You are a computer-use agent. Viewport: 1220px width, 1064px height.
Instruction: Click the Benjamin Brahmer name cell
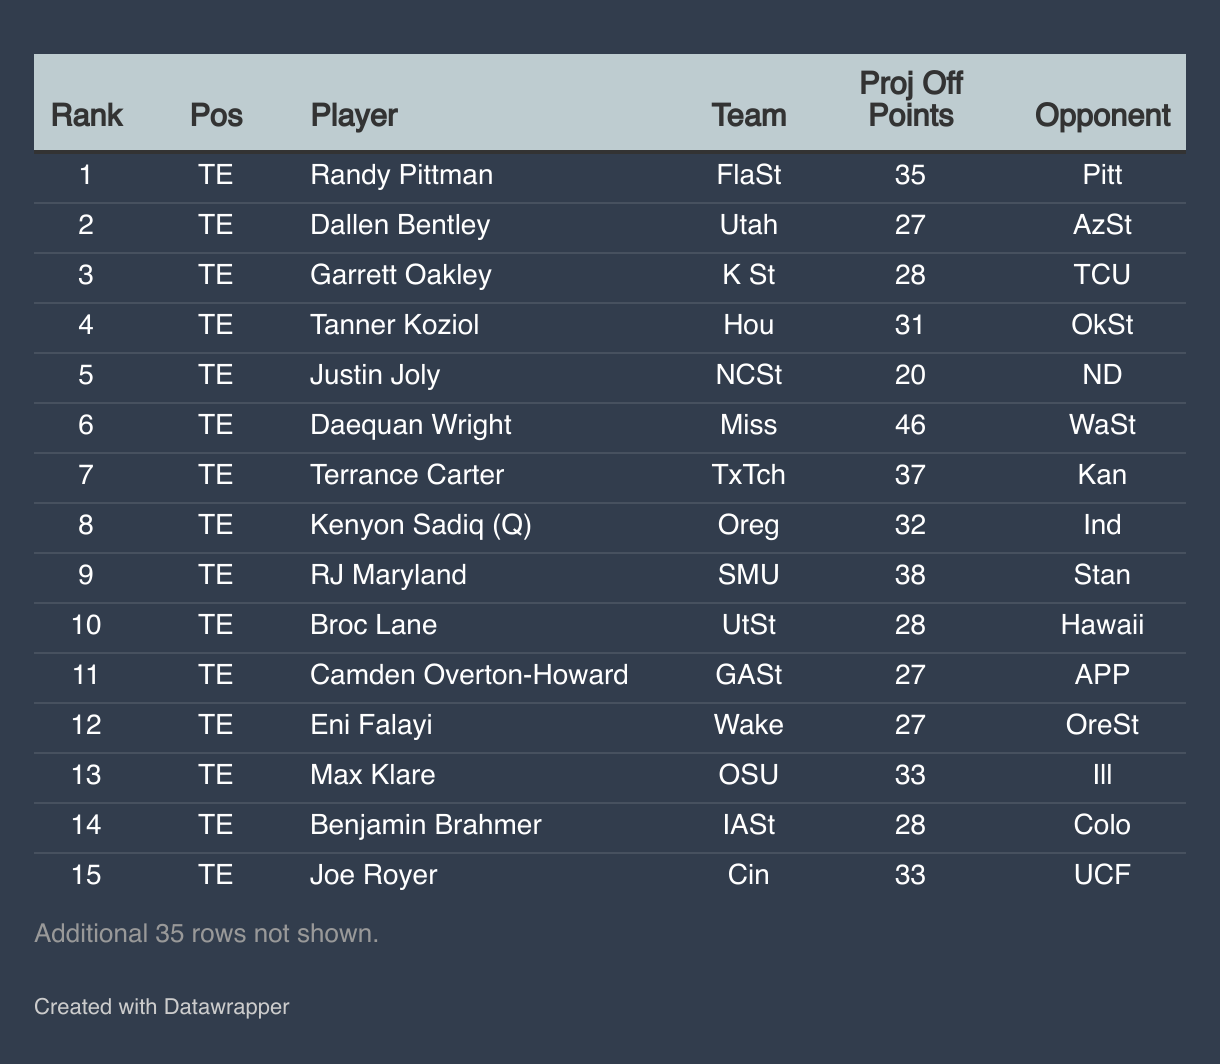coord(426,825)
